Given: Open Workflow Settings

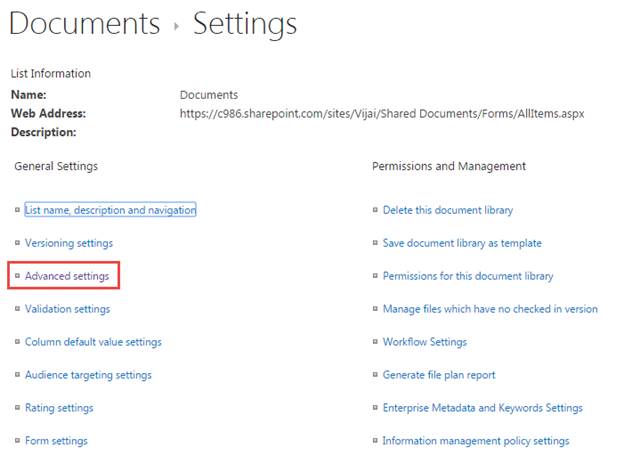Looking at the screenshot, I should 424,342.
